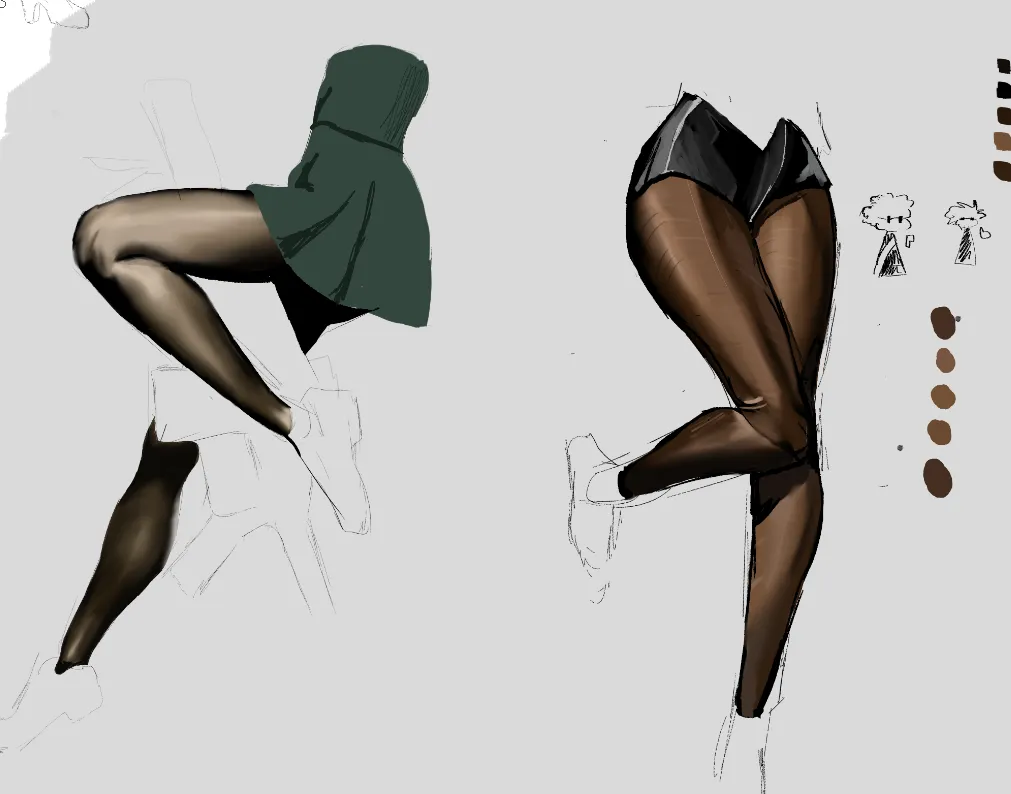Click the tiny gray dot beside the top round swatch
Viewport: 1011px width, 794px height.
(958, 319)
